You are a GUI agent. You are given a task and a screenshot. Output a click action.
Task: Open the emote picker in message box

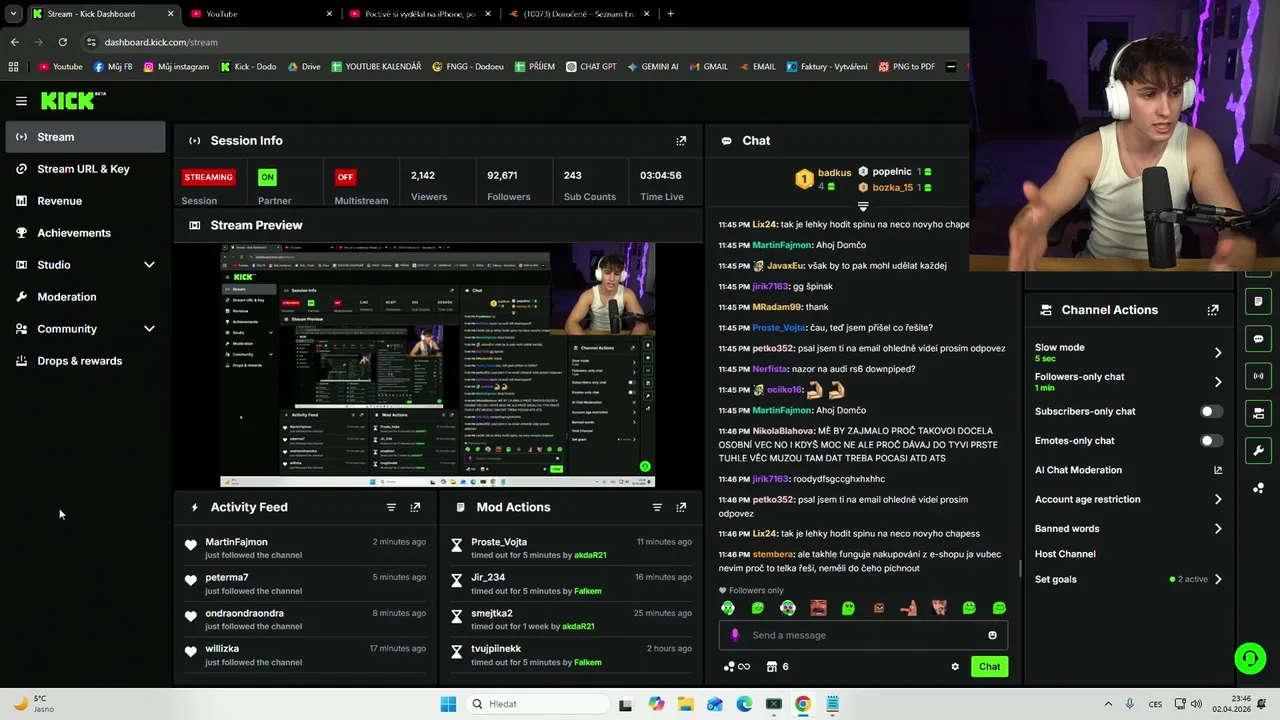tap(992, 635)
